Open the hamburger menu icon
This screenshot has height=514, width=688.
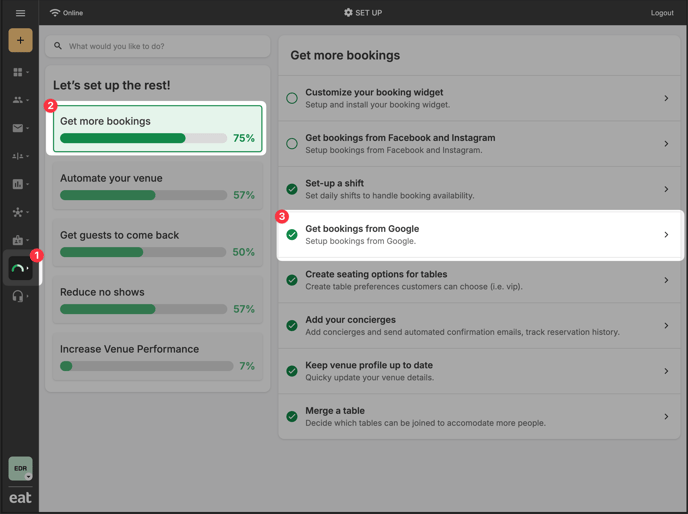[20, 13]
